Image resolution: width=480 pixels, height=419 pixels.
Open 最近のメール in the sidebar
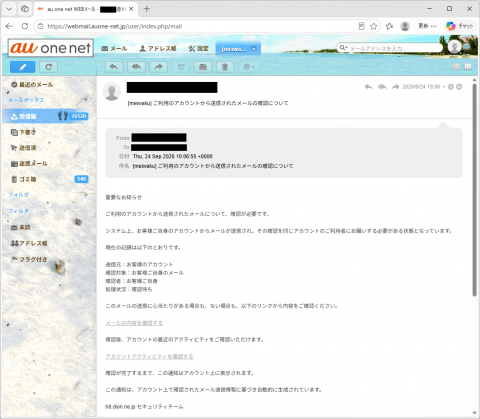point(32,85)
